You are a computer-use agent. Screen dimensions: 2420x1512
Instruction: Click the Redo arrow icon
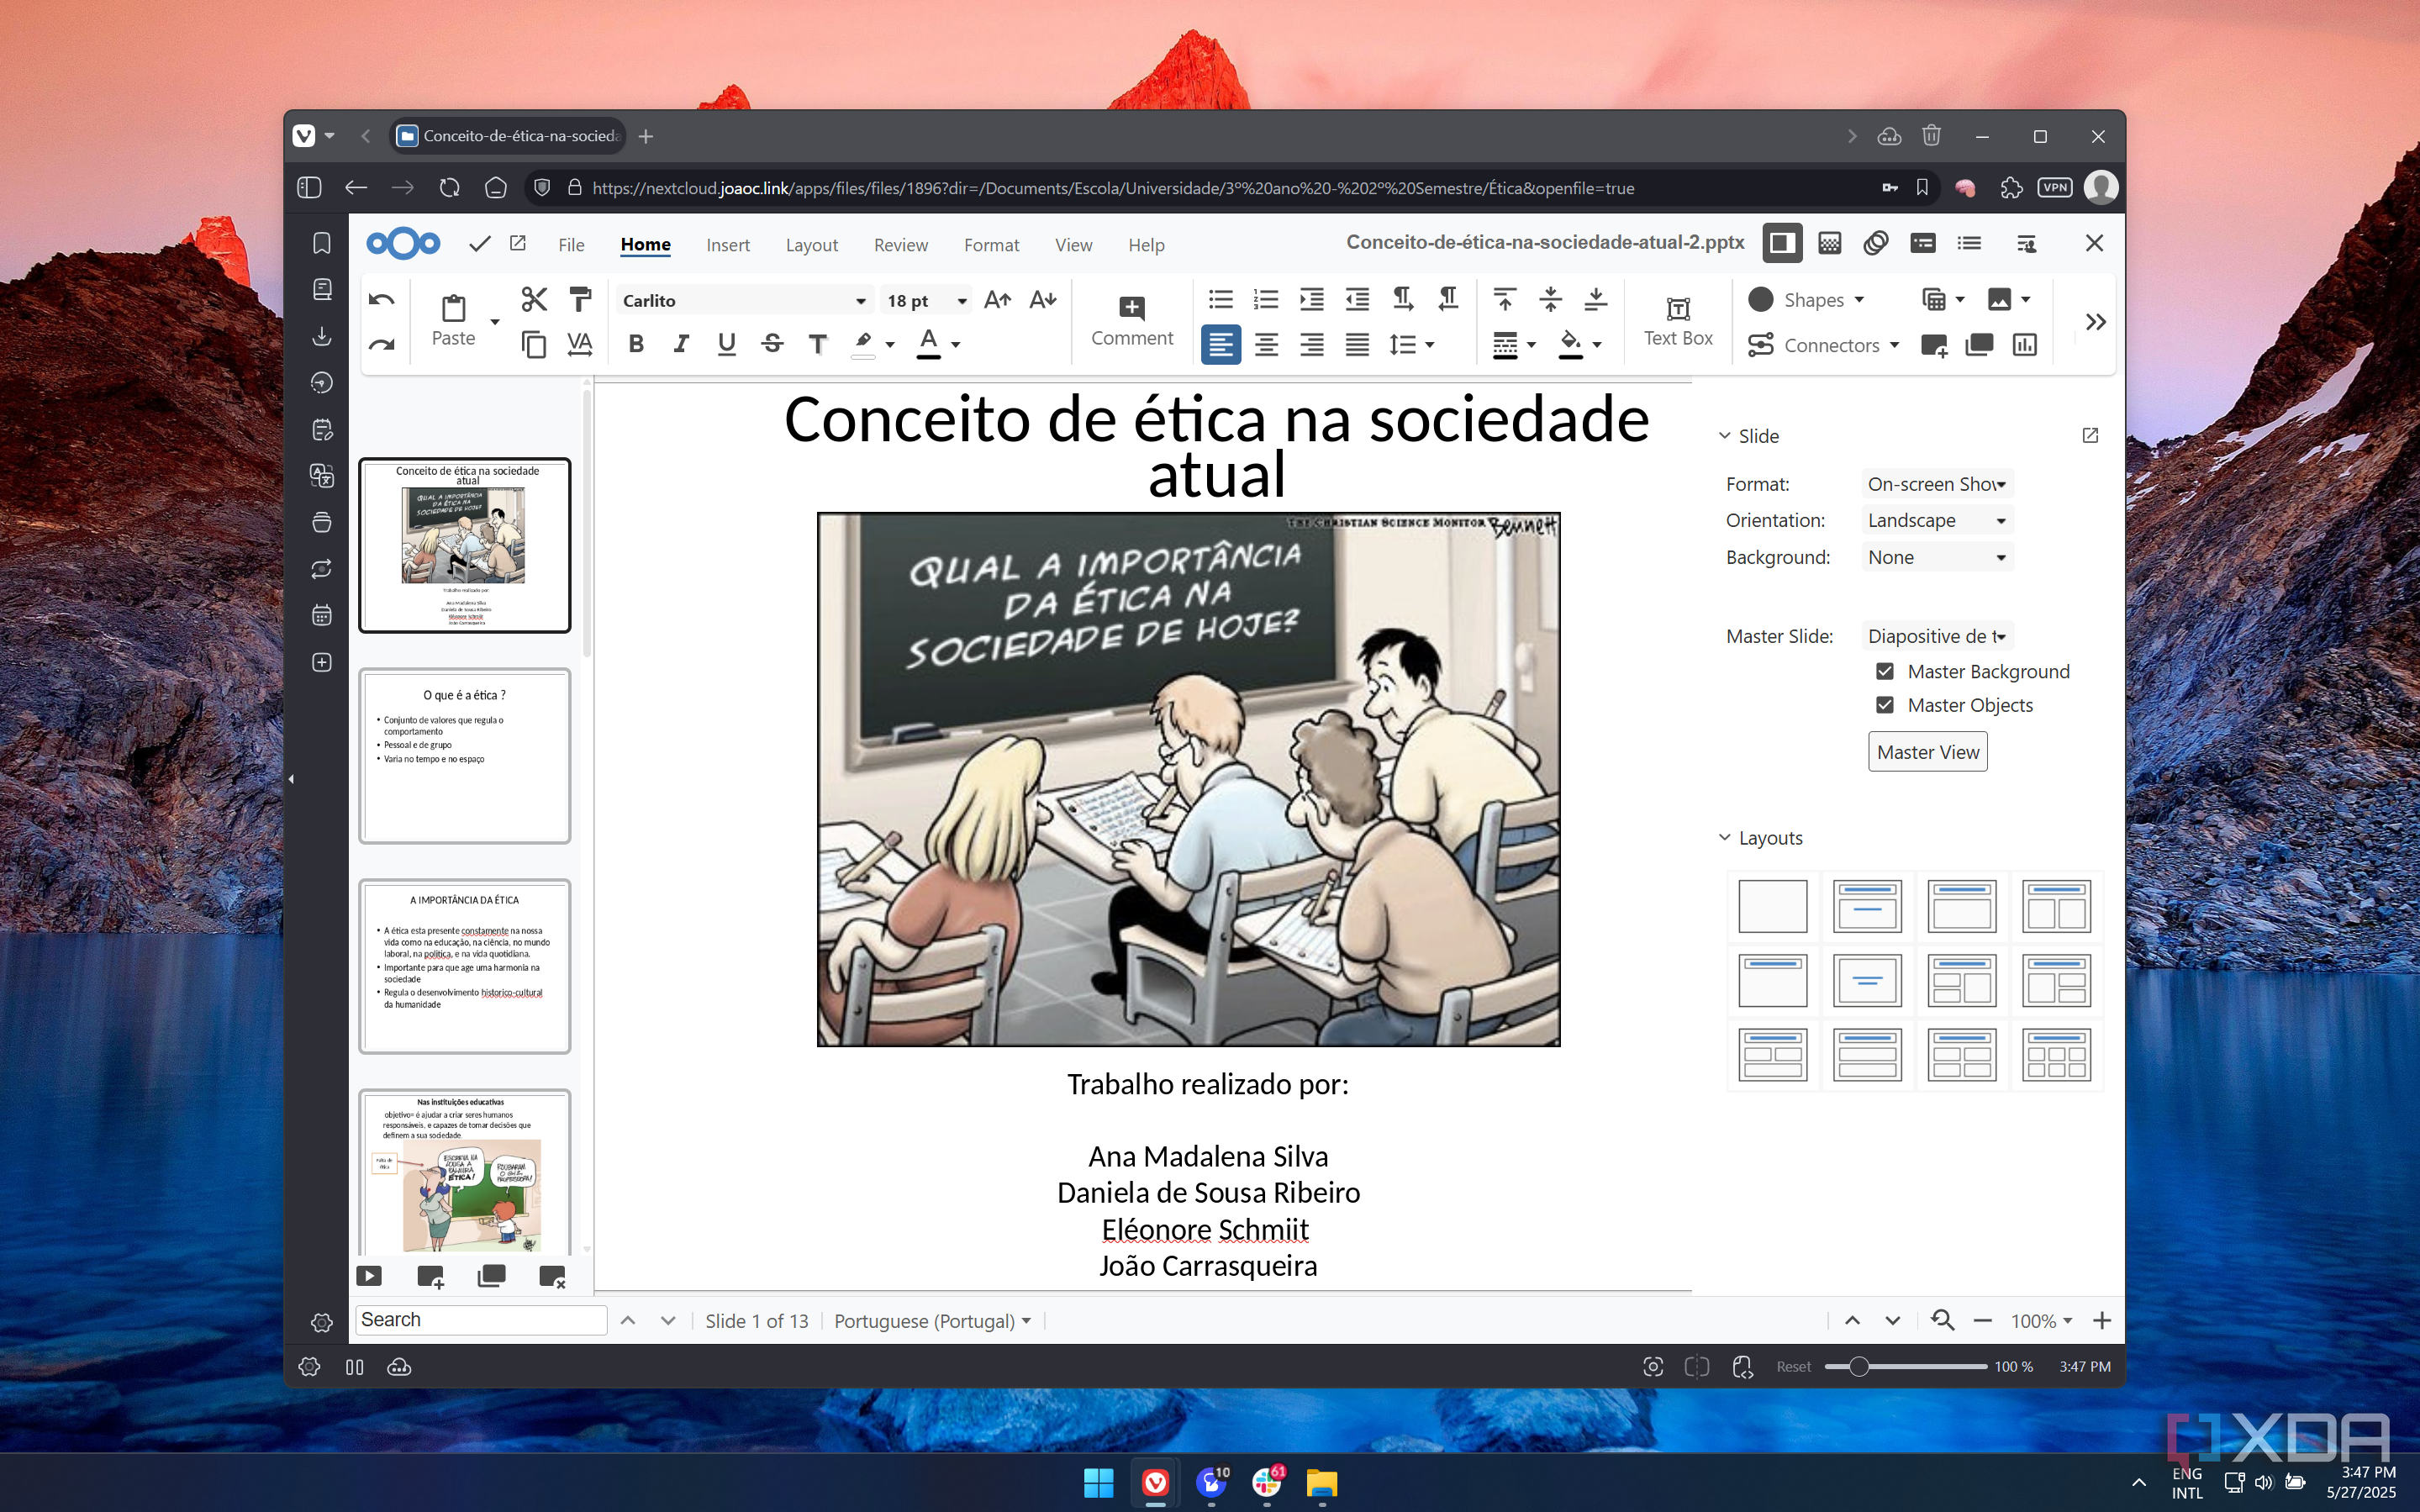[381, 345]
